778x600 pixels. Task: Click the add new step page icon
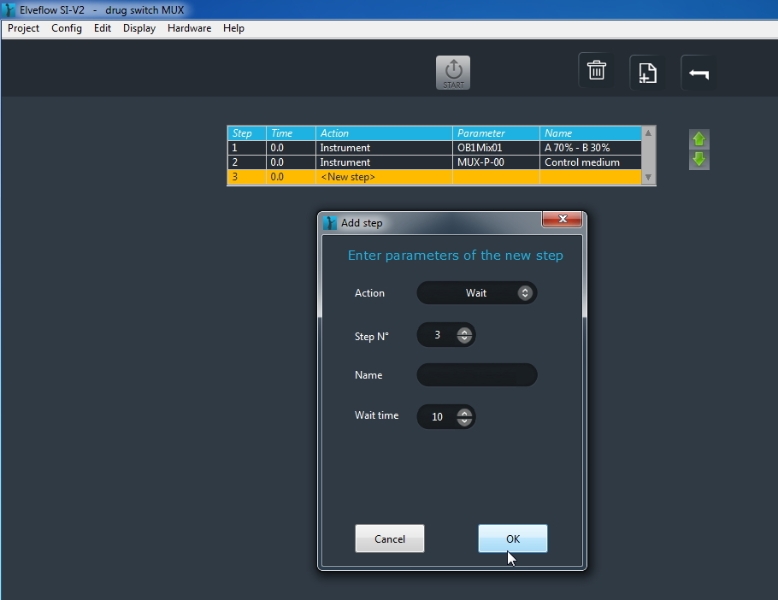pos(647,73)
